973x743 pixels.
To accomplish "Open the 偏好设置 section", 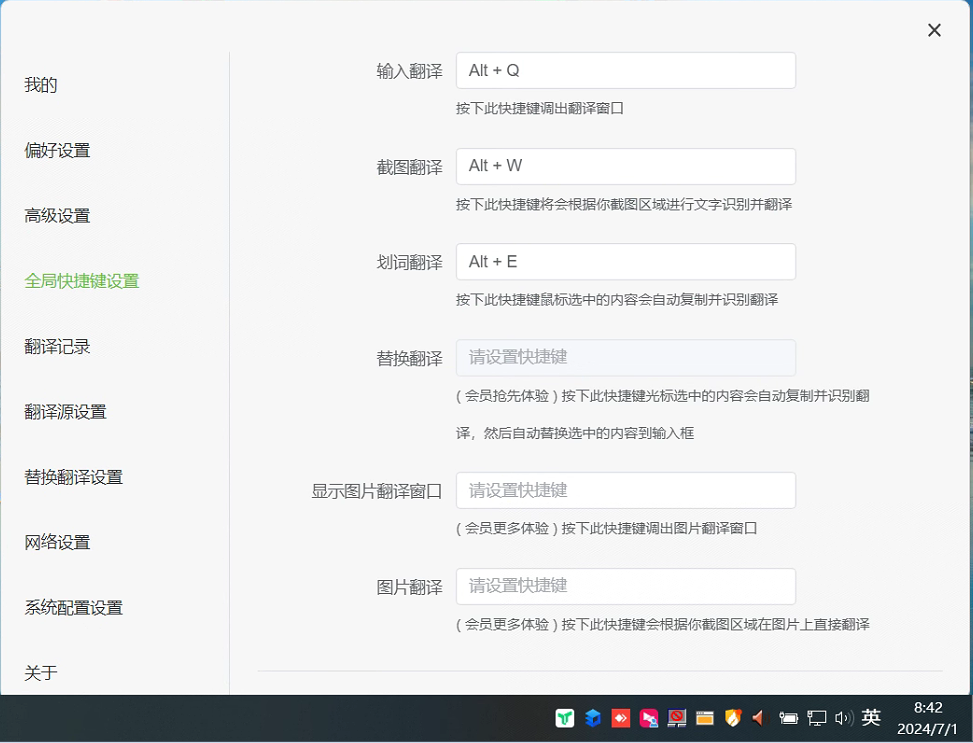I will pos(57,151).
